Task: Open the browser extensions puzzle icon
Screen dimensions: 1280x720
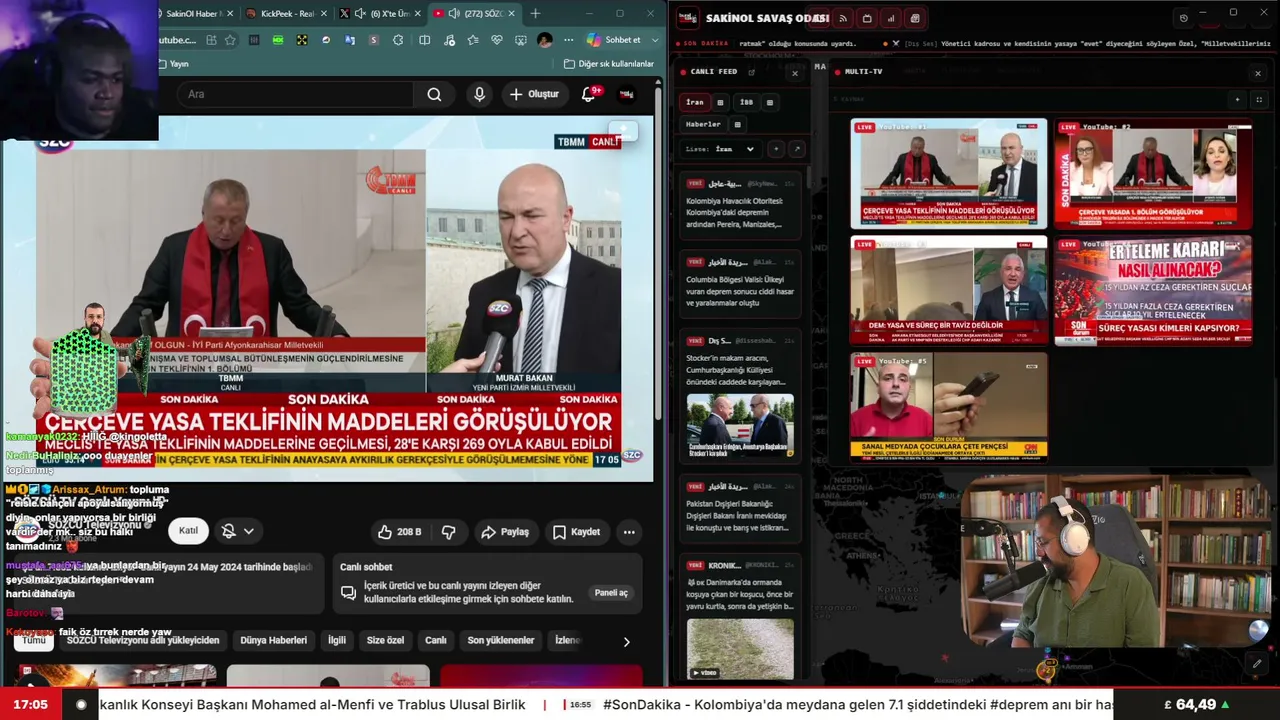Action: tap(398, 40)
